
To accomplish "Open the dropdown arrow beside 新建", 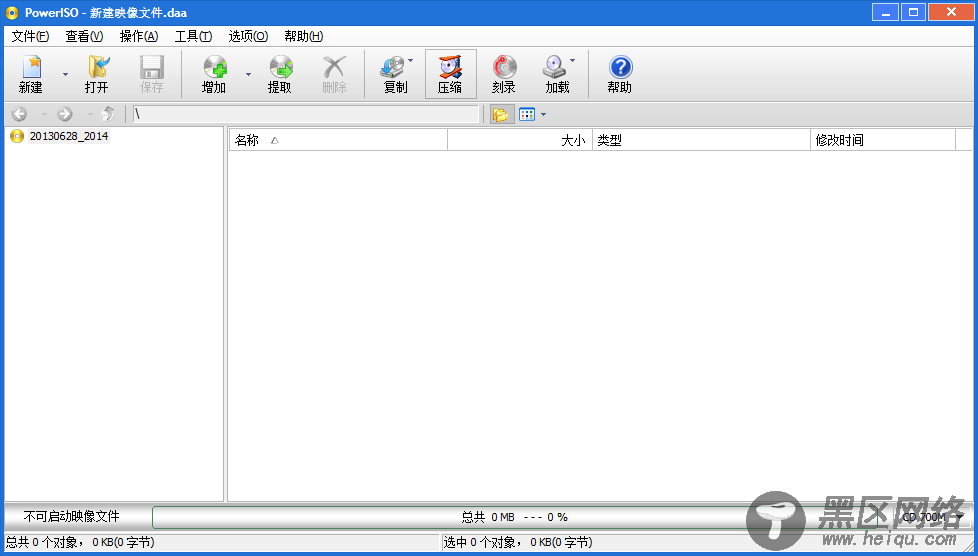I will point(65,74).
